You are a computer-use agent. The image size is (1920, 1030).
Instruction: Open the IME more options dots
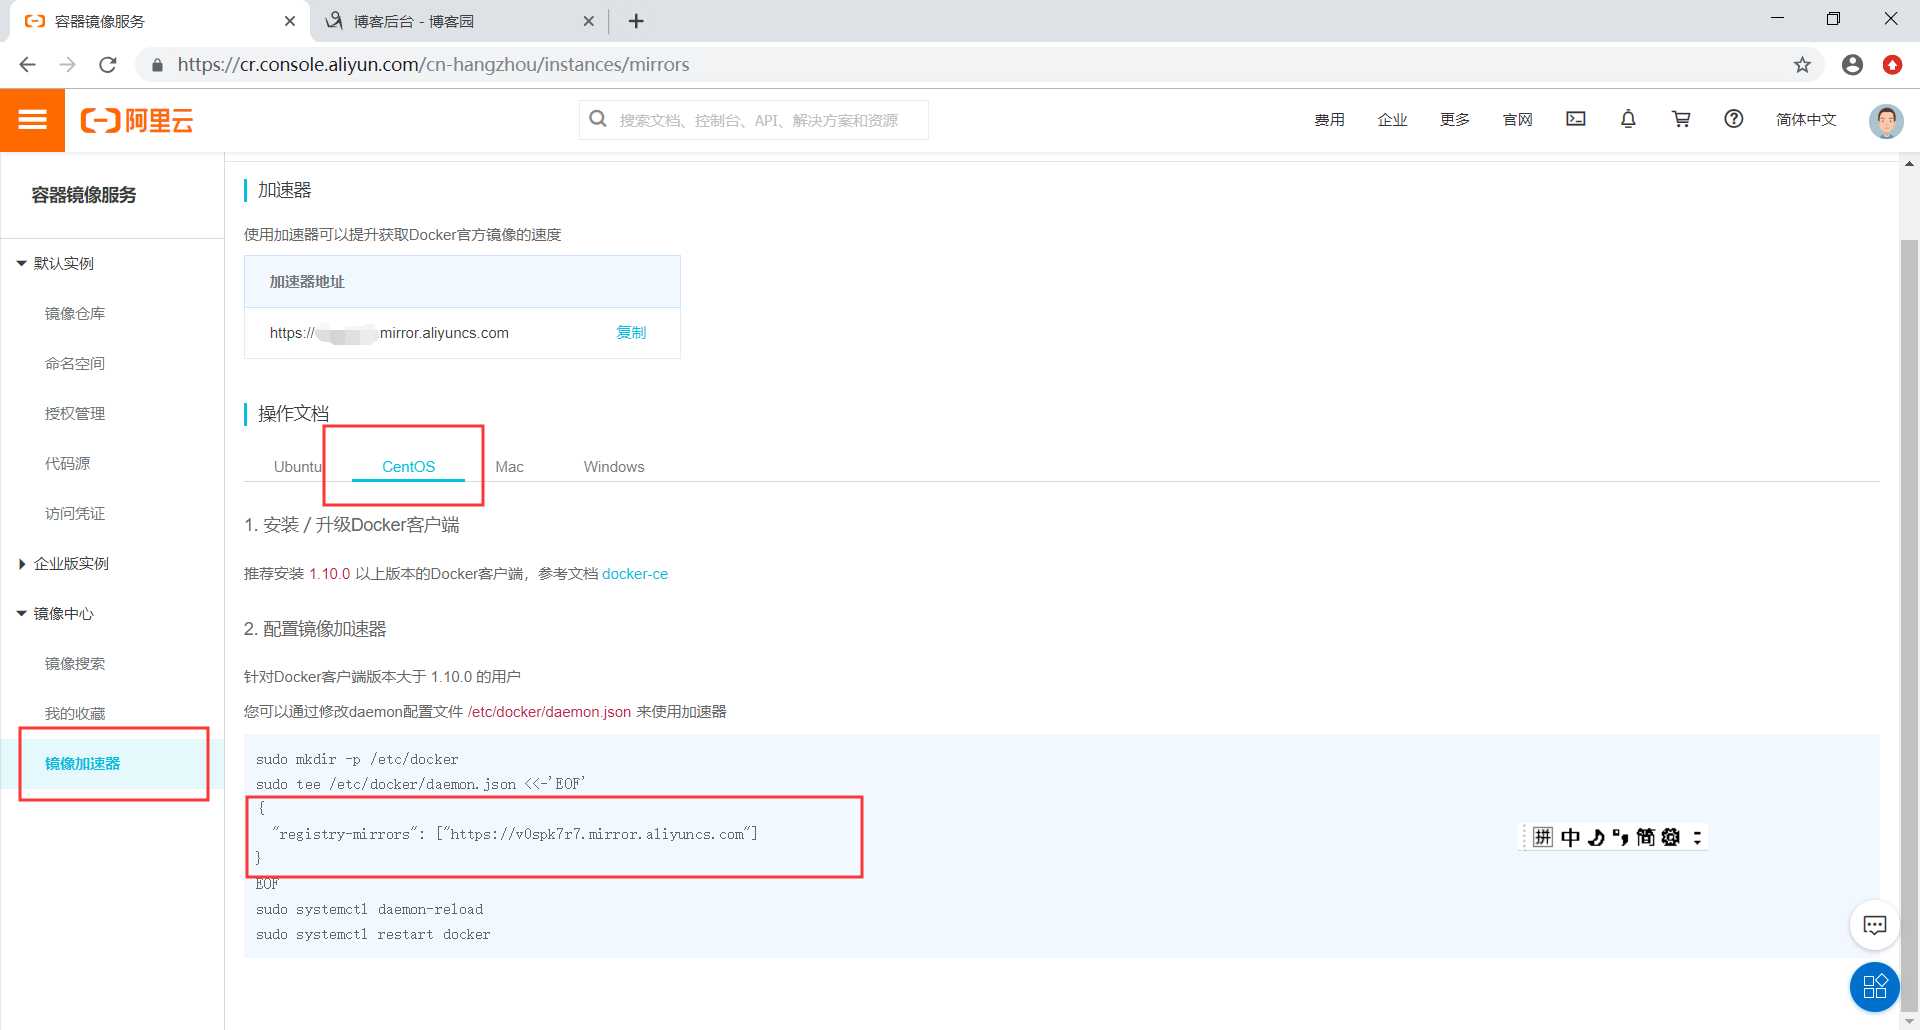tap(1697, 837)
